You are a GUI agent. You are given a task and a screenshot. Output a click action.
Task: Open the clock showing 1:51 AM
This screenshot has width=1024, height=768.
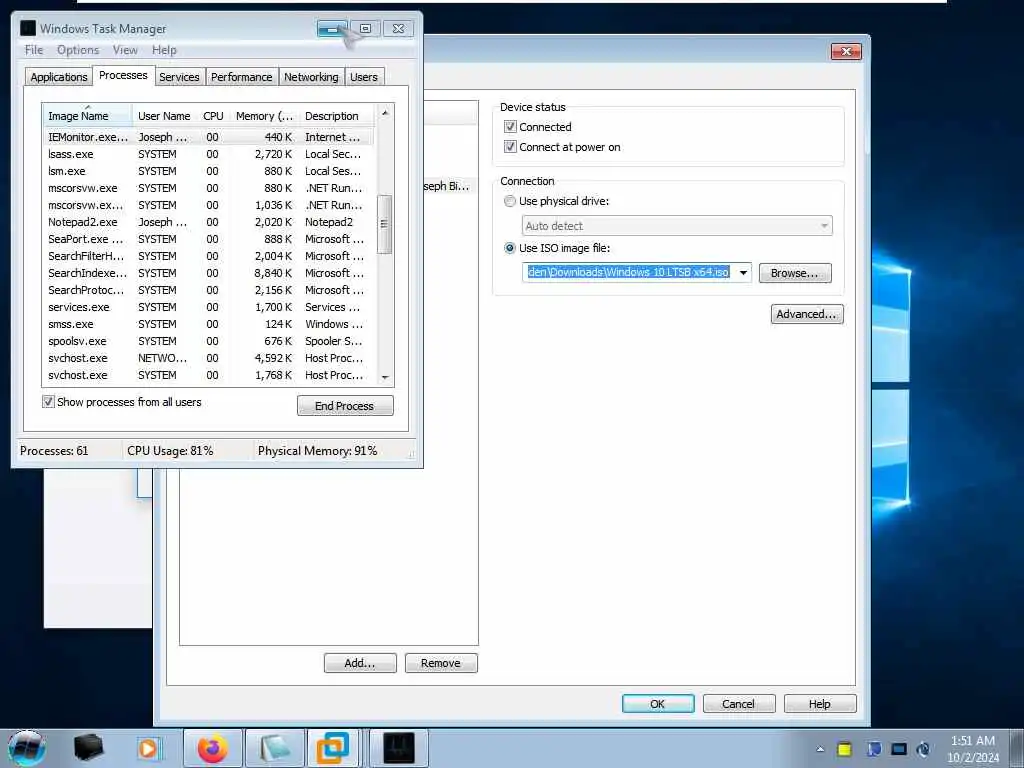pos(973,748)
